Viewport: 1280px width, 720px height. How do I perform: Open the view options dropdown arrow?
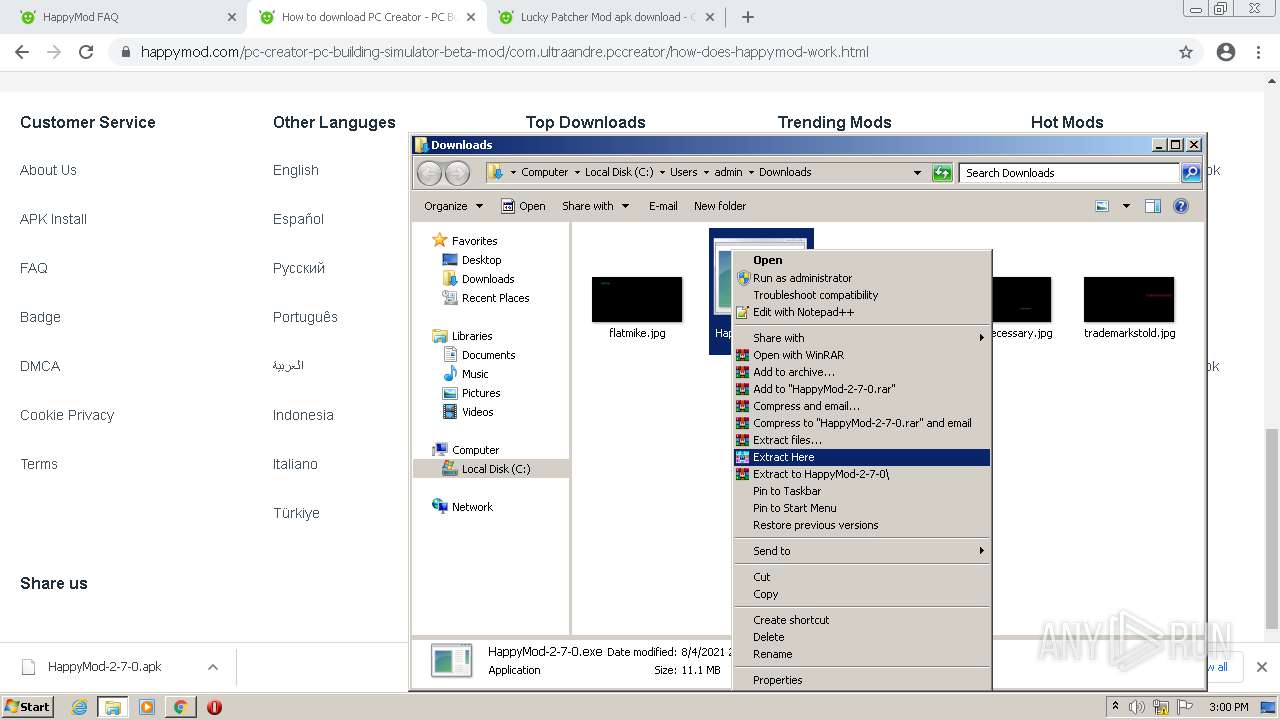point(1126,206)
